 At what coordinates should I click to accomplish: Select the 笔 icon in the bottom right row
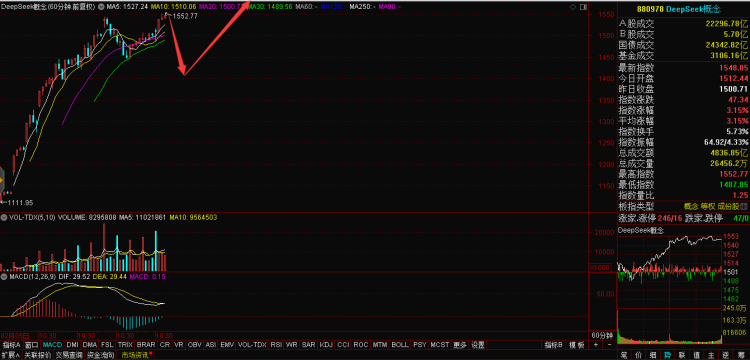(624, 355)
